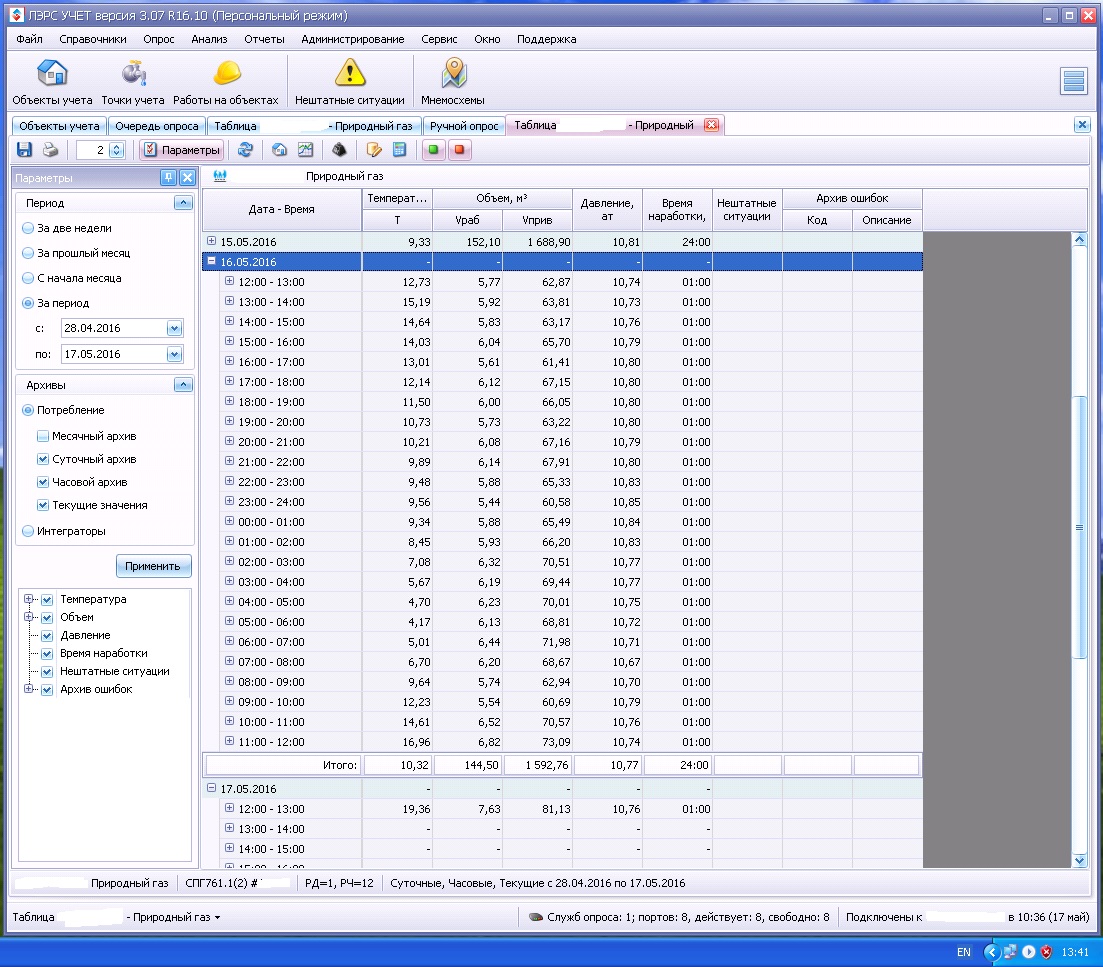Click the red security shield tray icon
This screenshot has width=1103, height=967.
tap(1046, 952)
